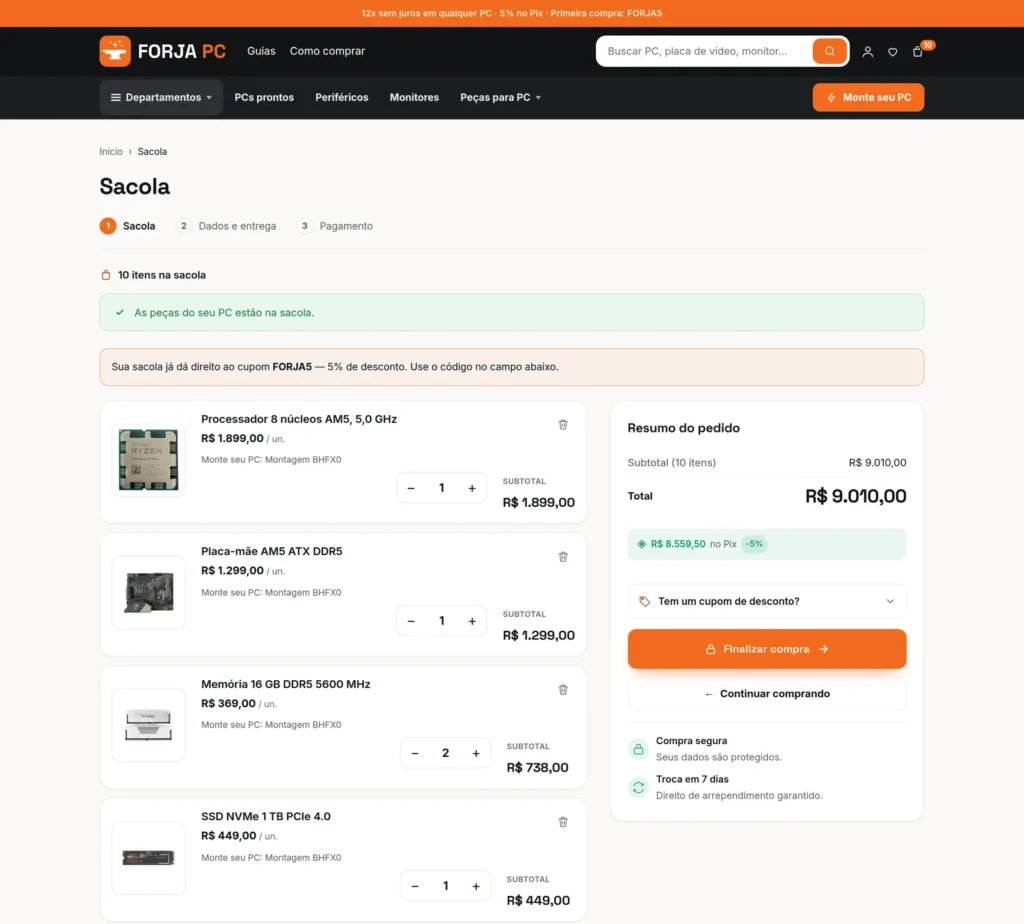Screen dimensions: 1024x924
Task: Click the top promo banner text
Action: tap(512, 13)
